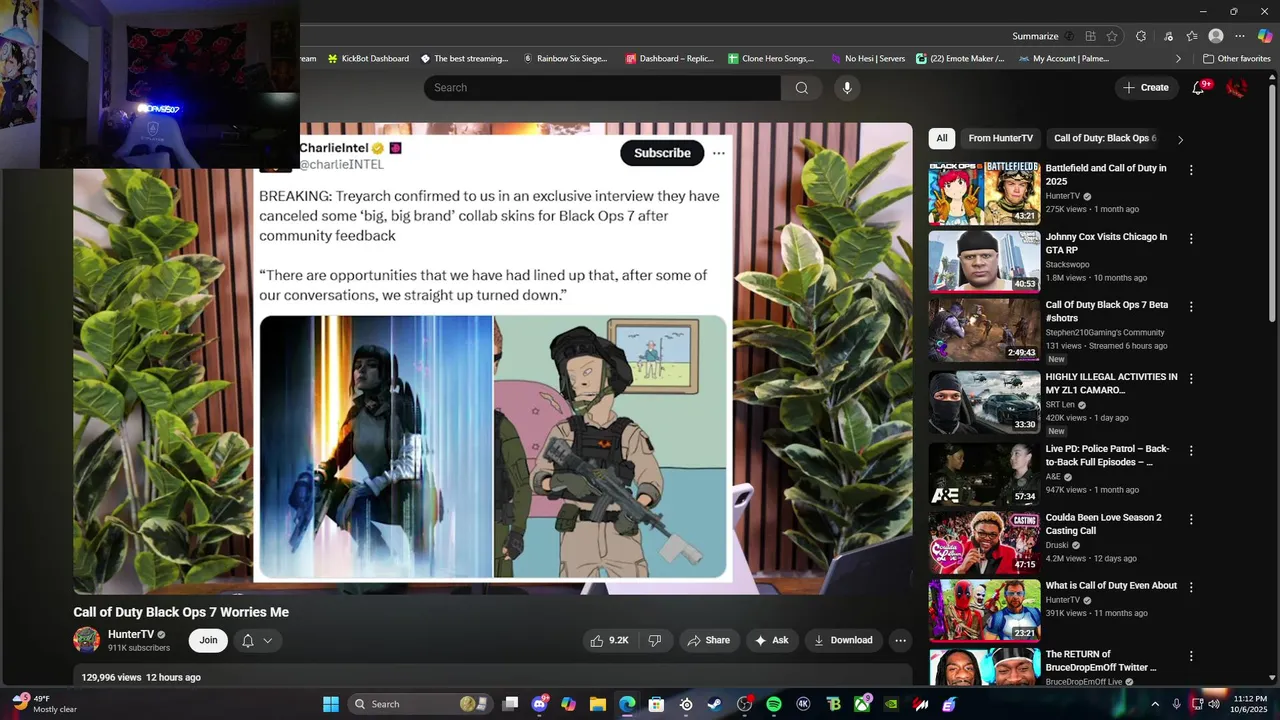Image resolution: width=1280 pixels, height=720 pixels.
Task: Click the YouTube search input field
Action: (602, 88)
